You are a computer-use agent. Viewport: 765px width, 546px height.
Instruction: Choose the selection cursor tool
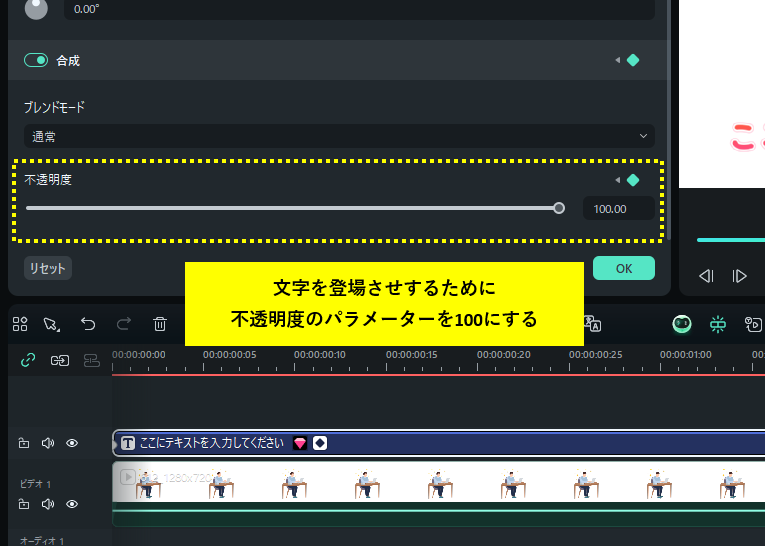[52, 324]
